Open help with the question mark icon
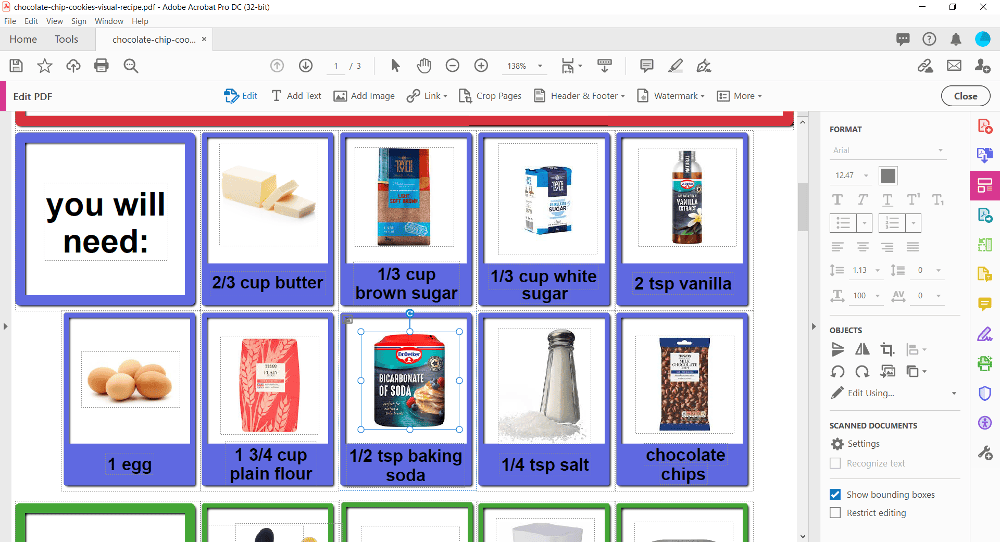Screen dimensions: 1000x542 point(929,40)
